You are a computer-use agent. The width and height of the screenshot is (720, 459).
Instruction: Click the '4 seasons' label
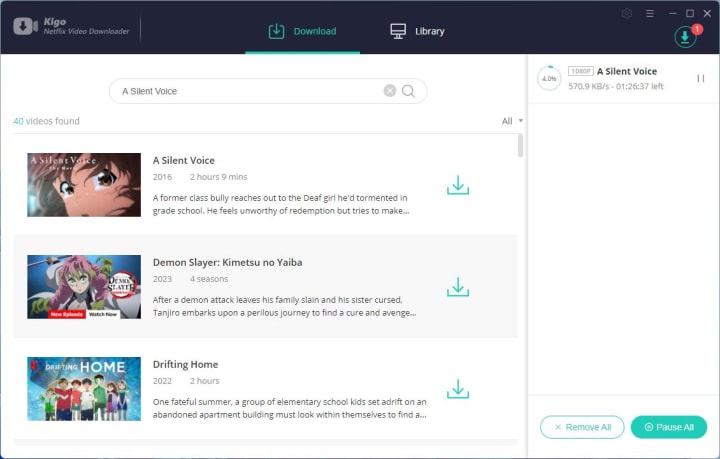coord(209,279)
